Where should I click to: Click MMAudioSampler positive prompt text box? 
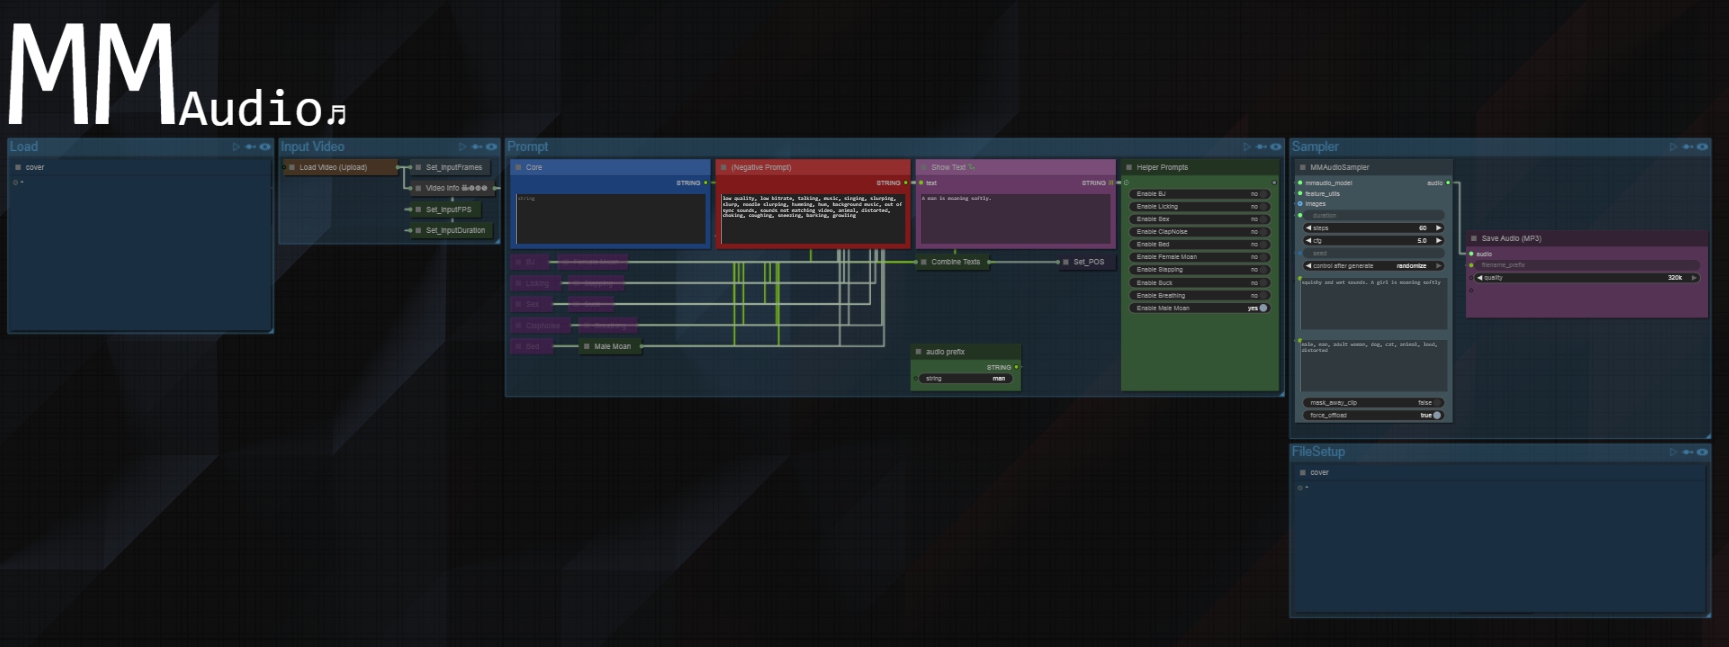(x=1373, y=304)
